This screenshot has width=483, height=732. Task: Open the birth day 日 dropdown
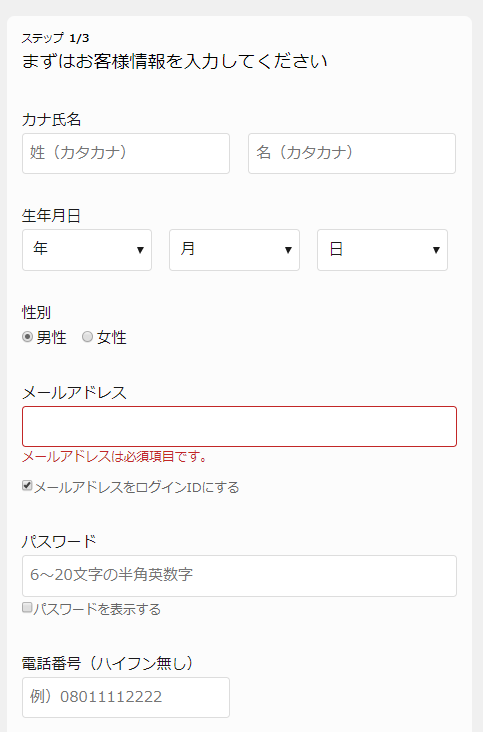point(382,250)
